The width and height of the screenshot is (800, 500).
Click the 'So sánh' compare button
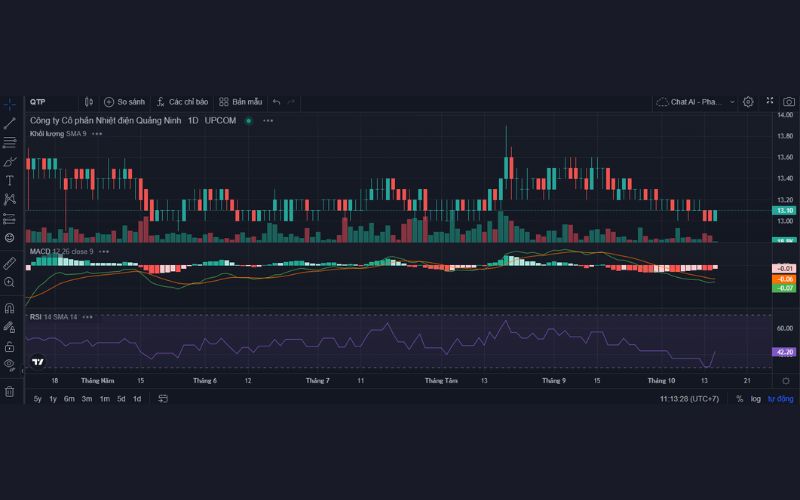point(124,102)
